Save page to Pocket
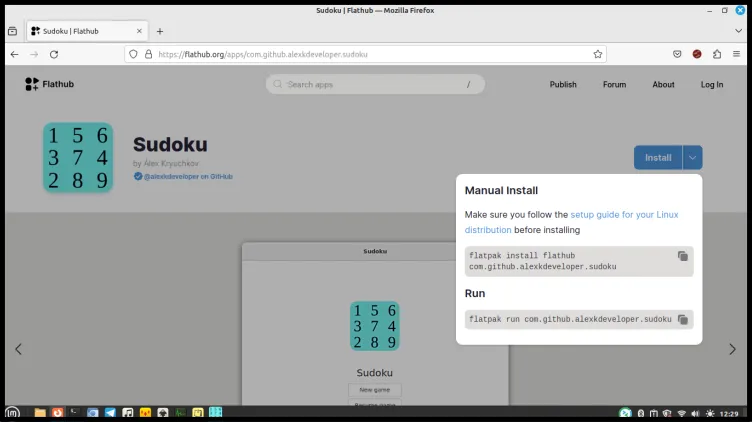The image size is (752, 422). coord(677,54)
